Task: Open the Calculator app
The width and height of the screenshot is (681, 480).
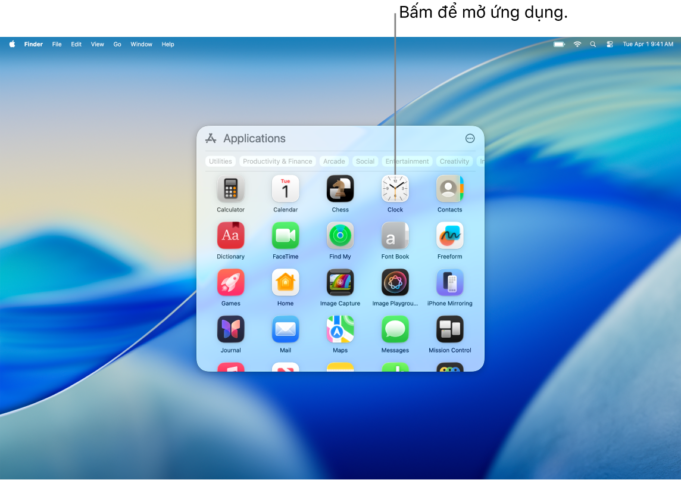Action: click(x=230, y=189)
